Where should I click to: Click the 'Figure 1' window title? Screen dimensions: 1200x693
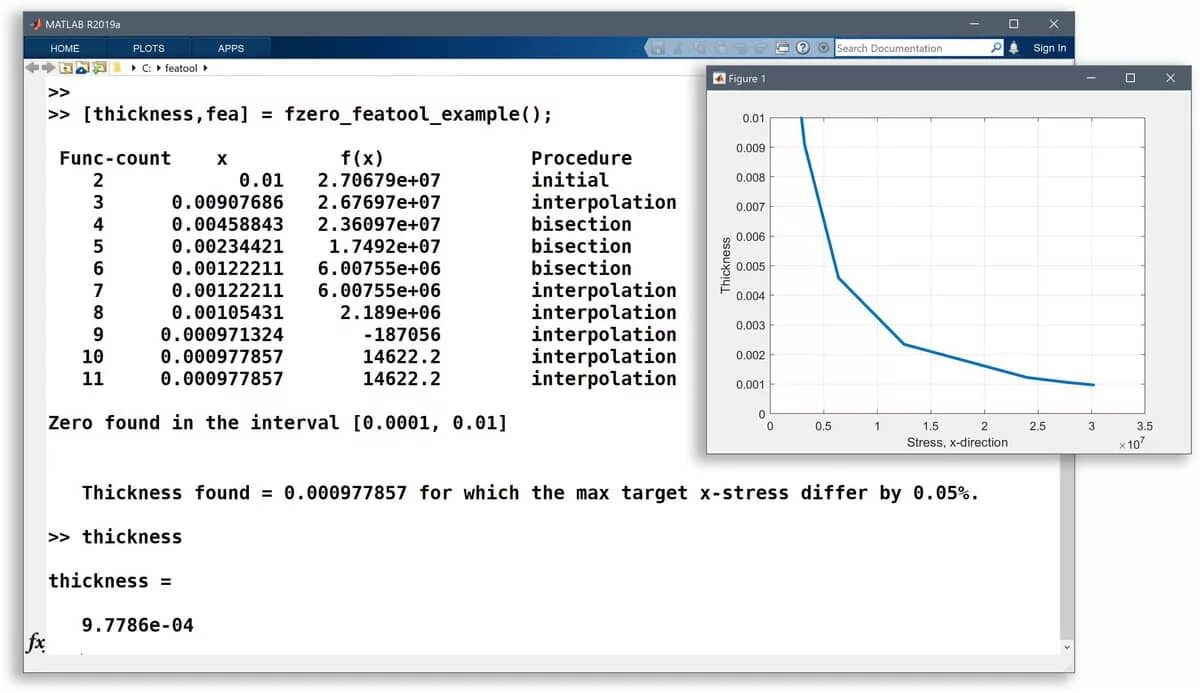(748, 78)
